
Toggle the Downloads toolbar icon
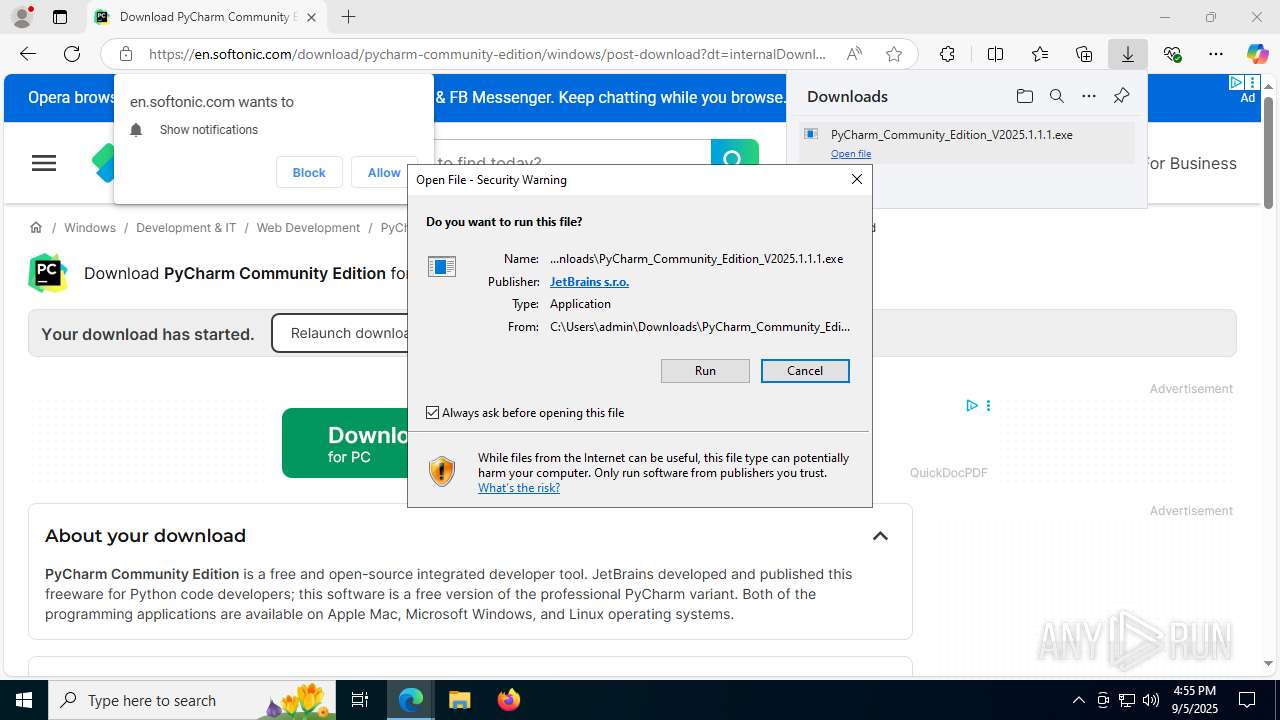pyautogui.click(x=1128, y=54)
